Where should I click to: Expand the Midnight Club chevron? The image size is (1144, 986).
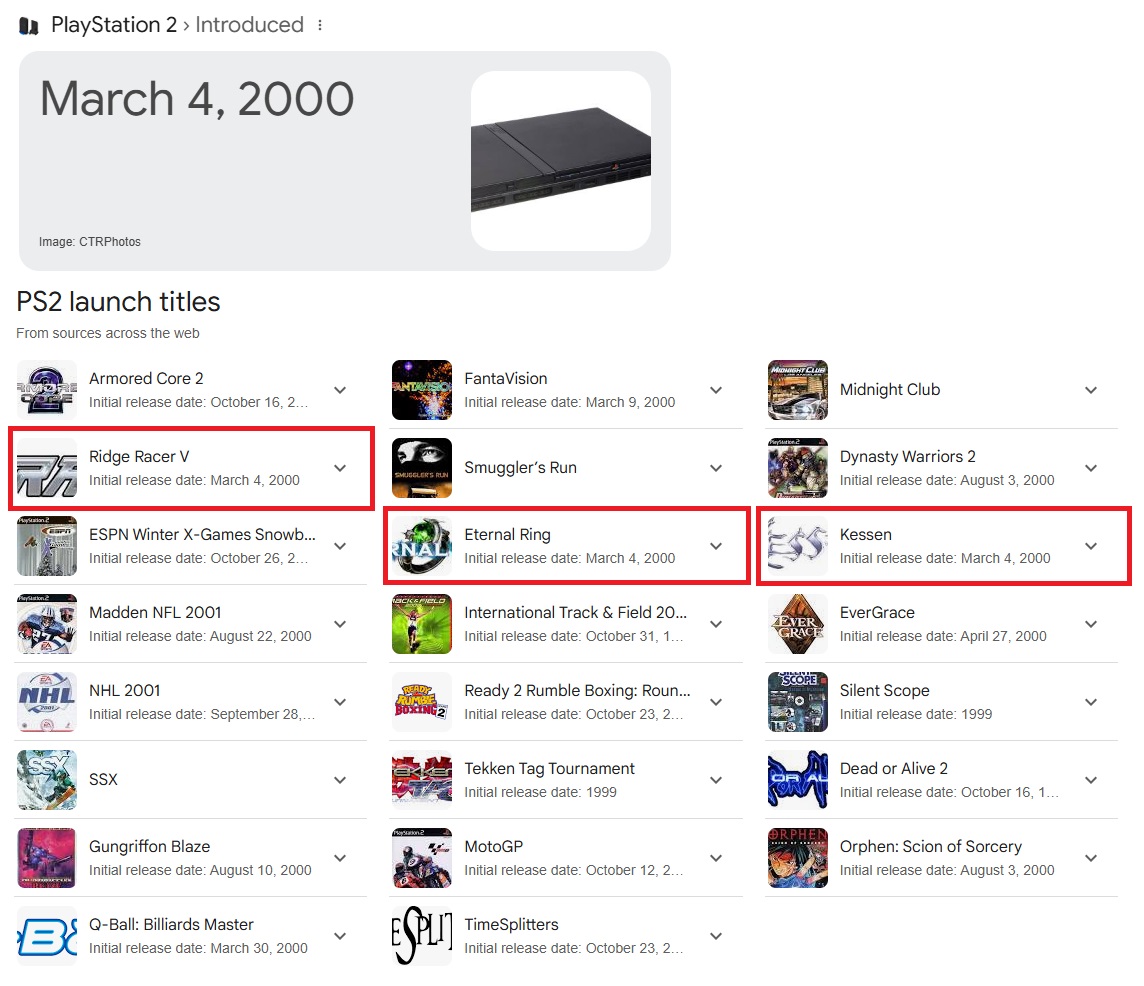click(x=1091, y=390)
